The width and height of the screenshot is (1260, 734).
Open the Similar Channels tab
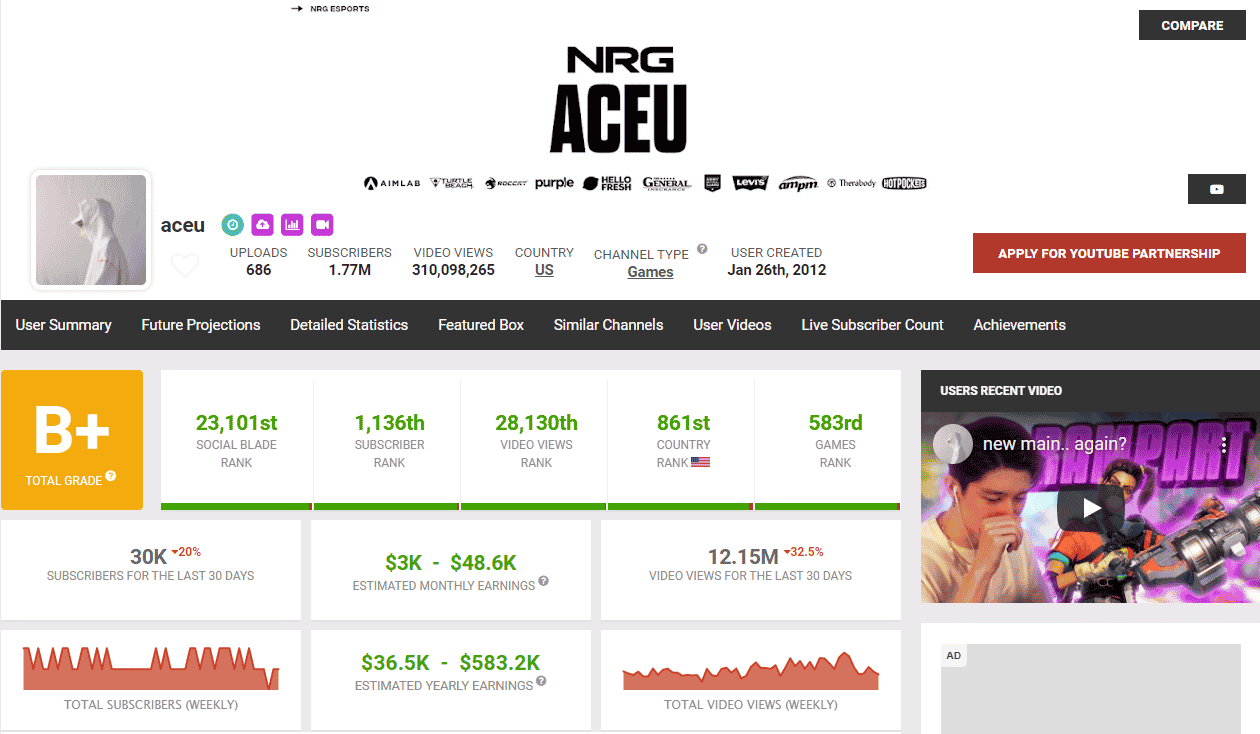(x=608, y=325)
